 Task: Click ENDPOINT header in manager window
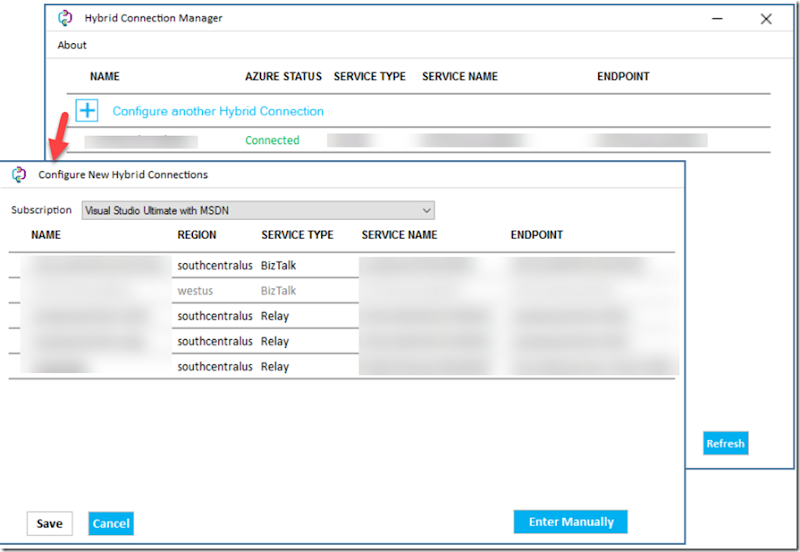(623, 77)
